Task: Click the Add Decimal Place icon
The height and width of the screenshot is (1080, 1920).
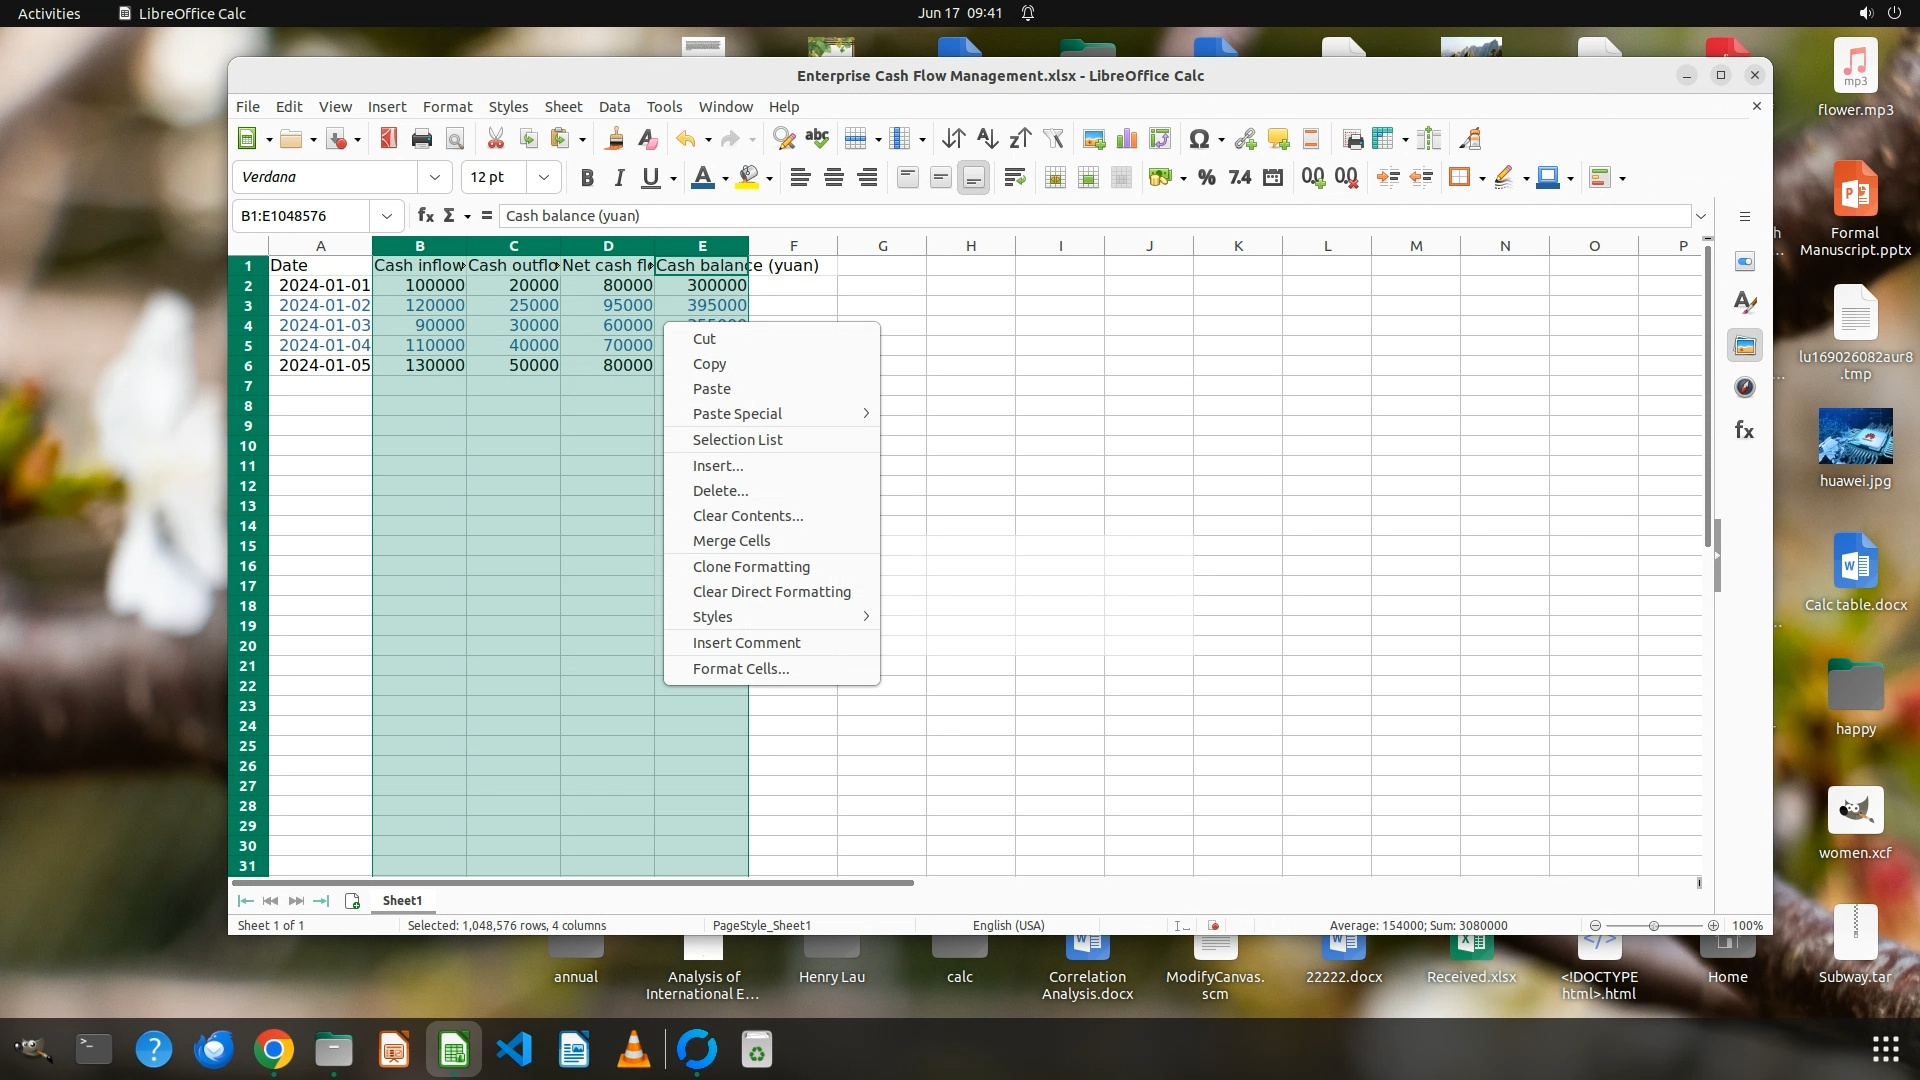Action: pos(1313,178)
